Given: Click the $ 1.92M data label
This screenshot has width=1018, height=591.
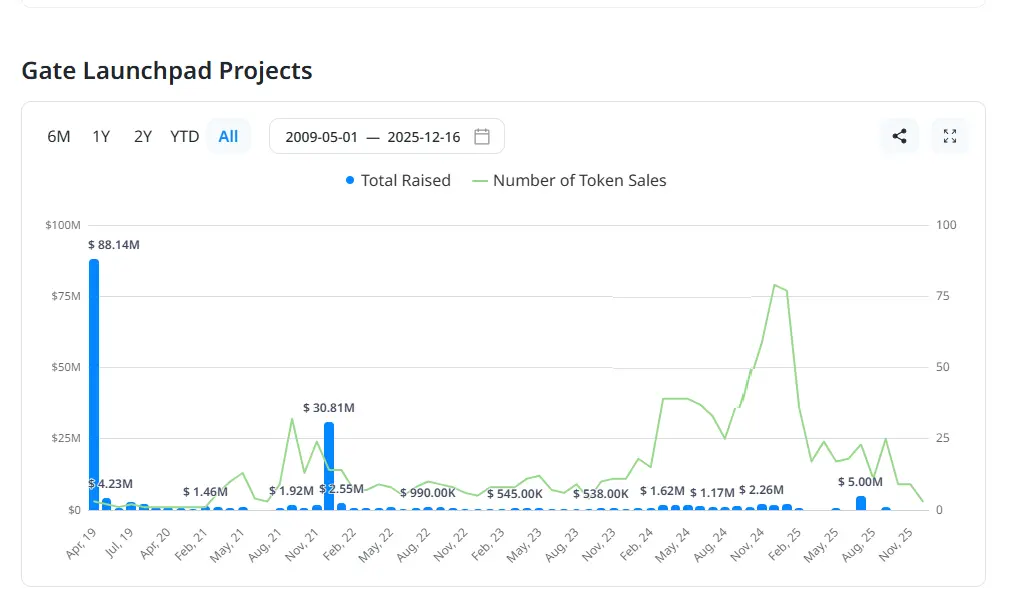Looking at the screenshot, I should (x=292, y=491).
